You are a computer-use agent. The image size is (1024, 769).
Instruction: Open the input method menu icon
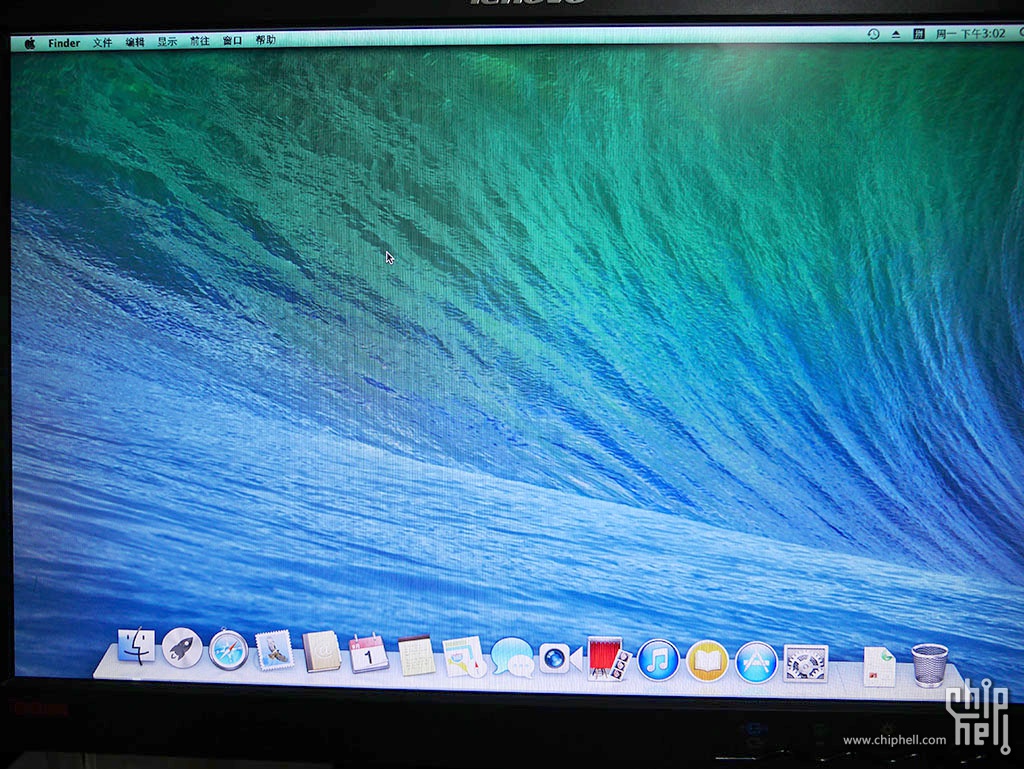coord(918,33)
